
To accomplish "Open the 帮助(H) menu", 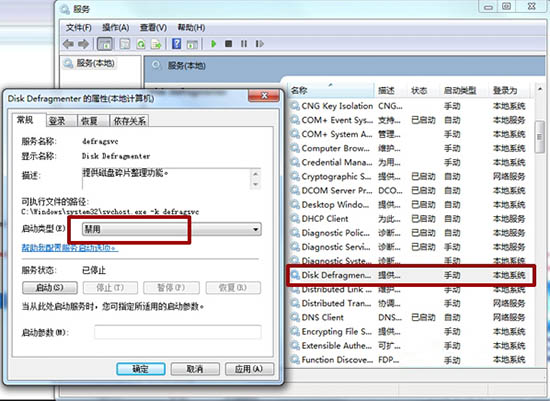I will point(191,27).
